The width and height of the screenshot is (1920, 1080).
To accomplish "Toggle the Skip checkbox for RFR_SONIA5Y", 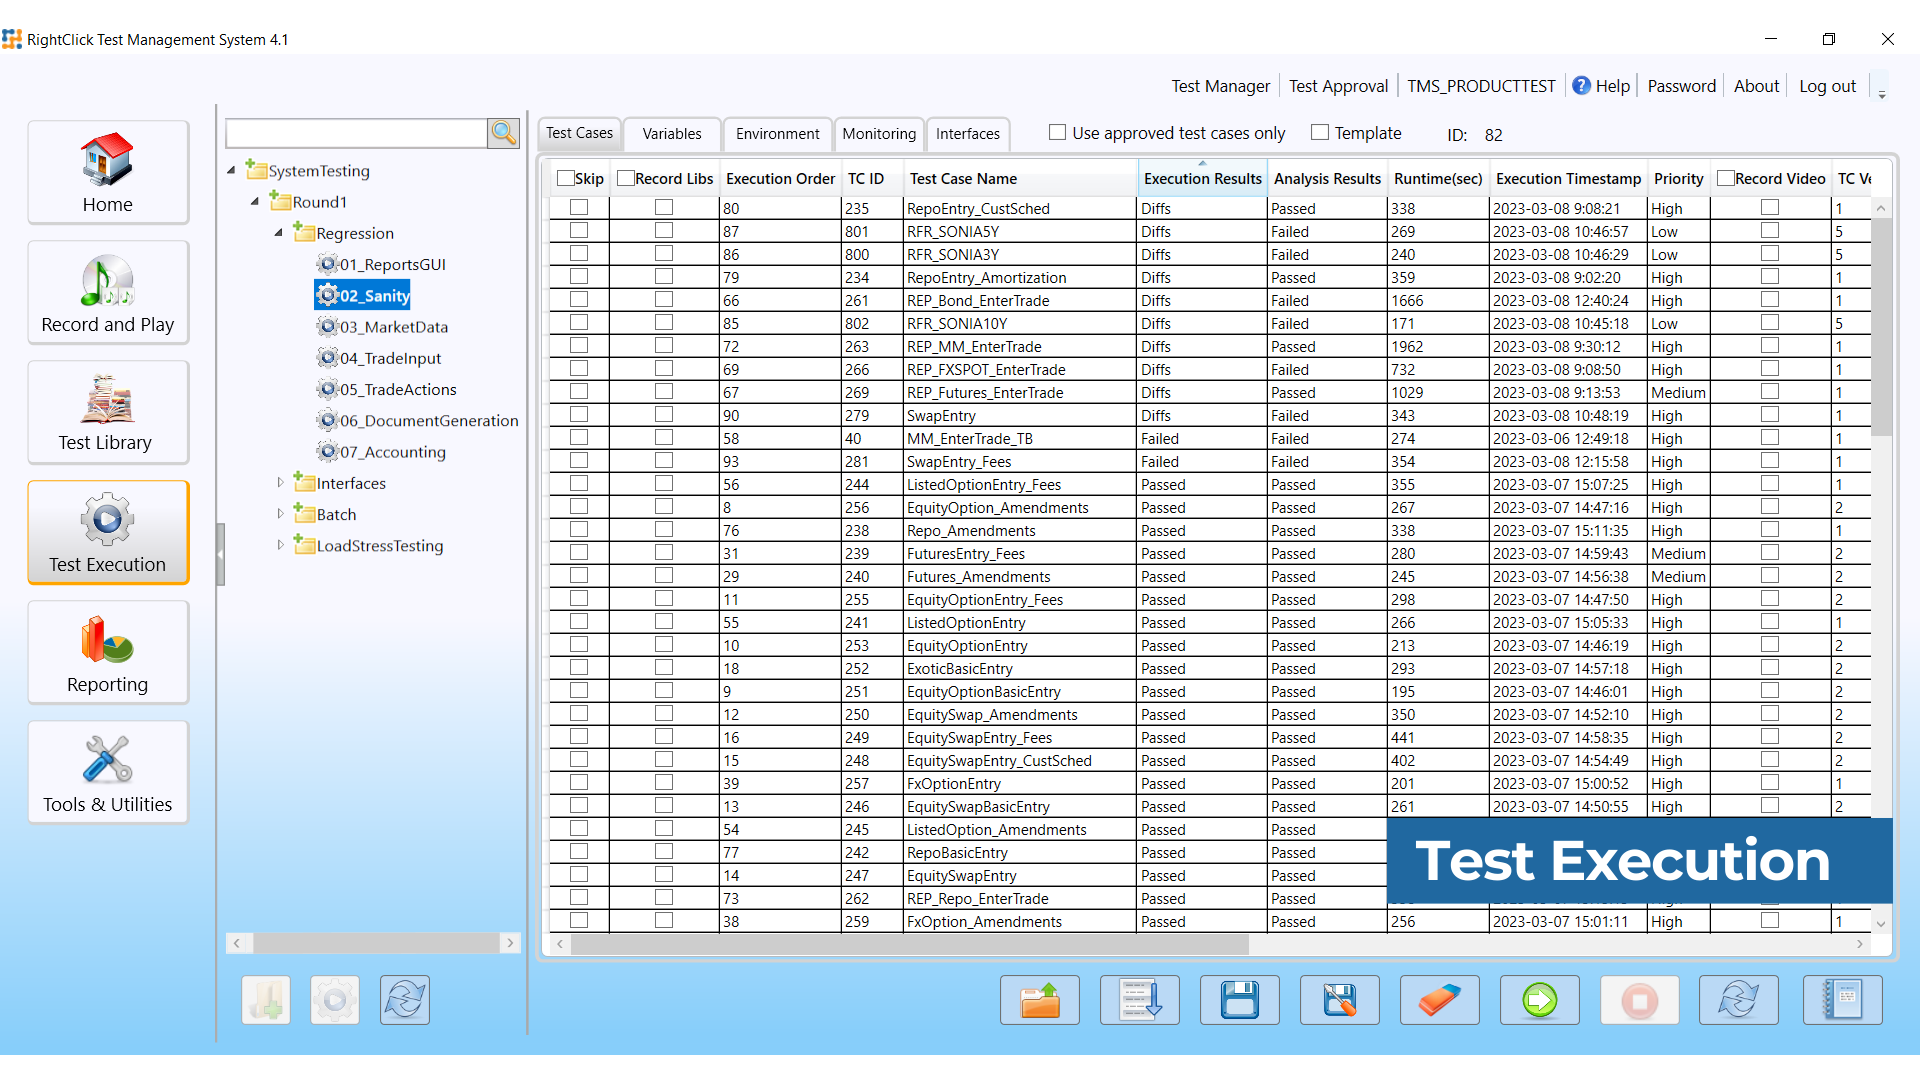I will click(580, 230).
